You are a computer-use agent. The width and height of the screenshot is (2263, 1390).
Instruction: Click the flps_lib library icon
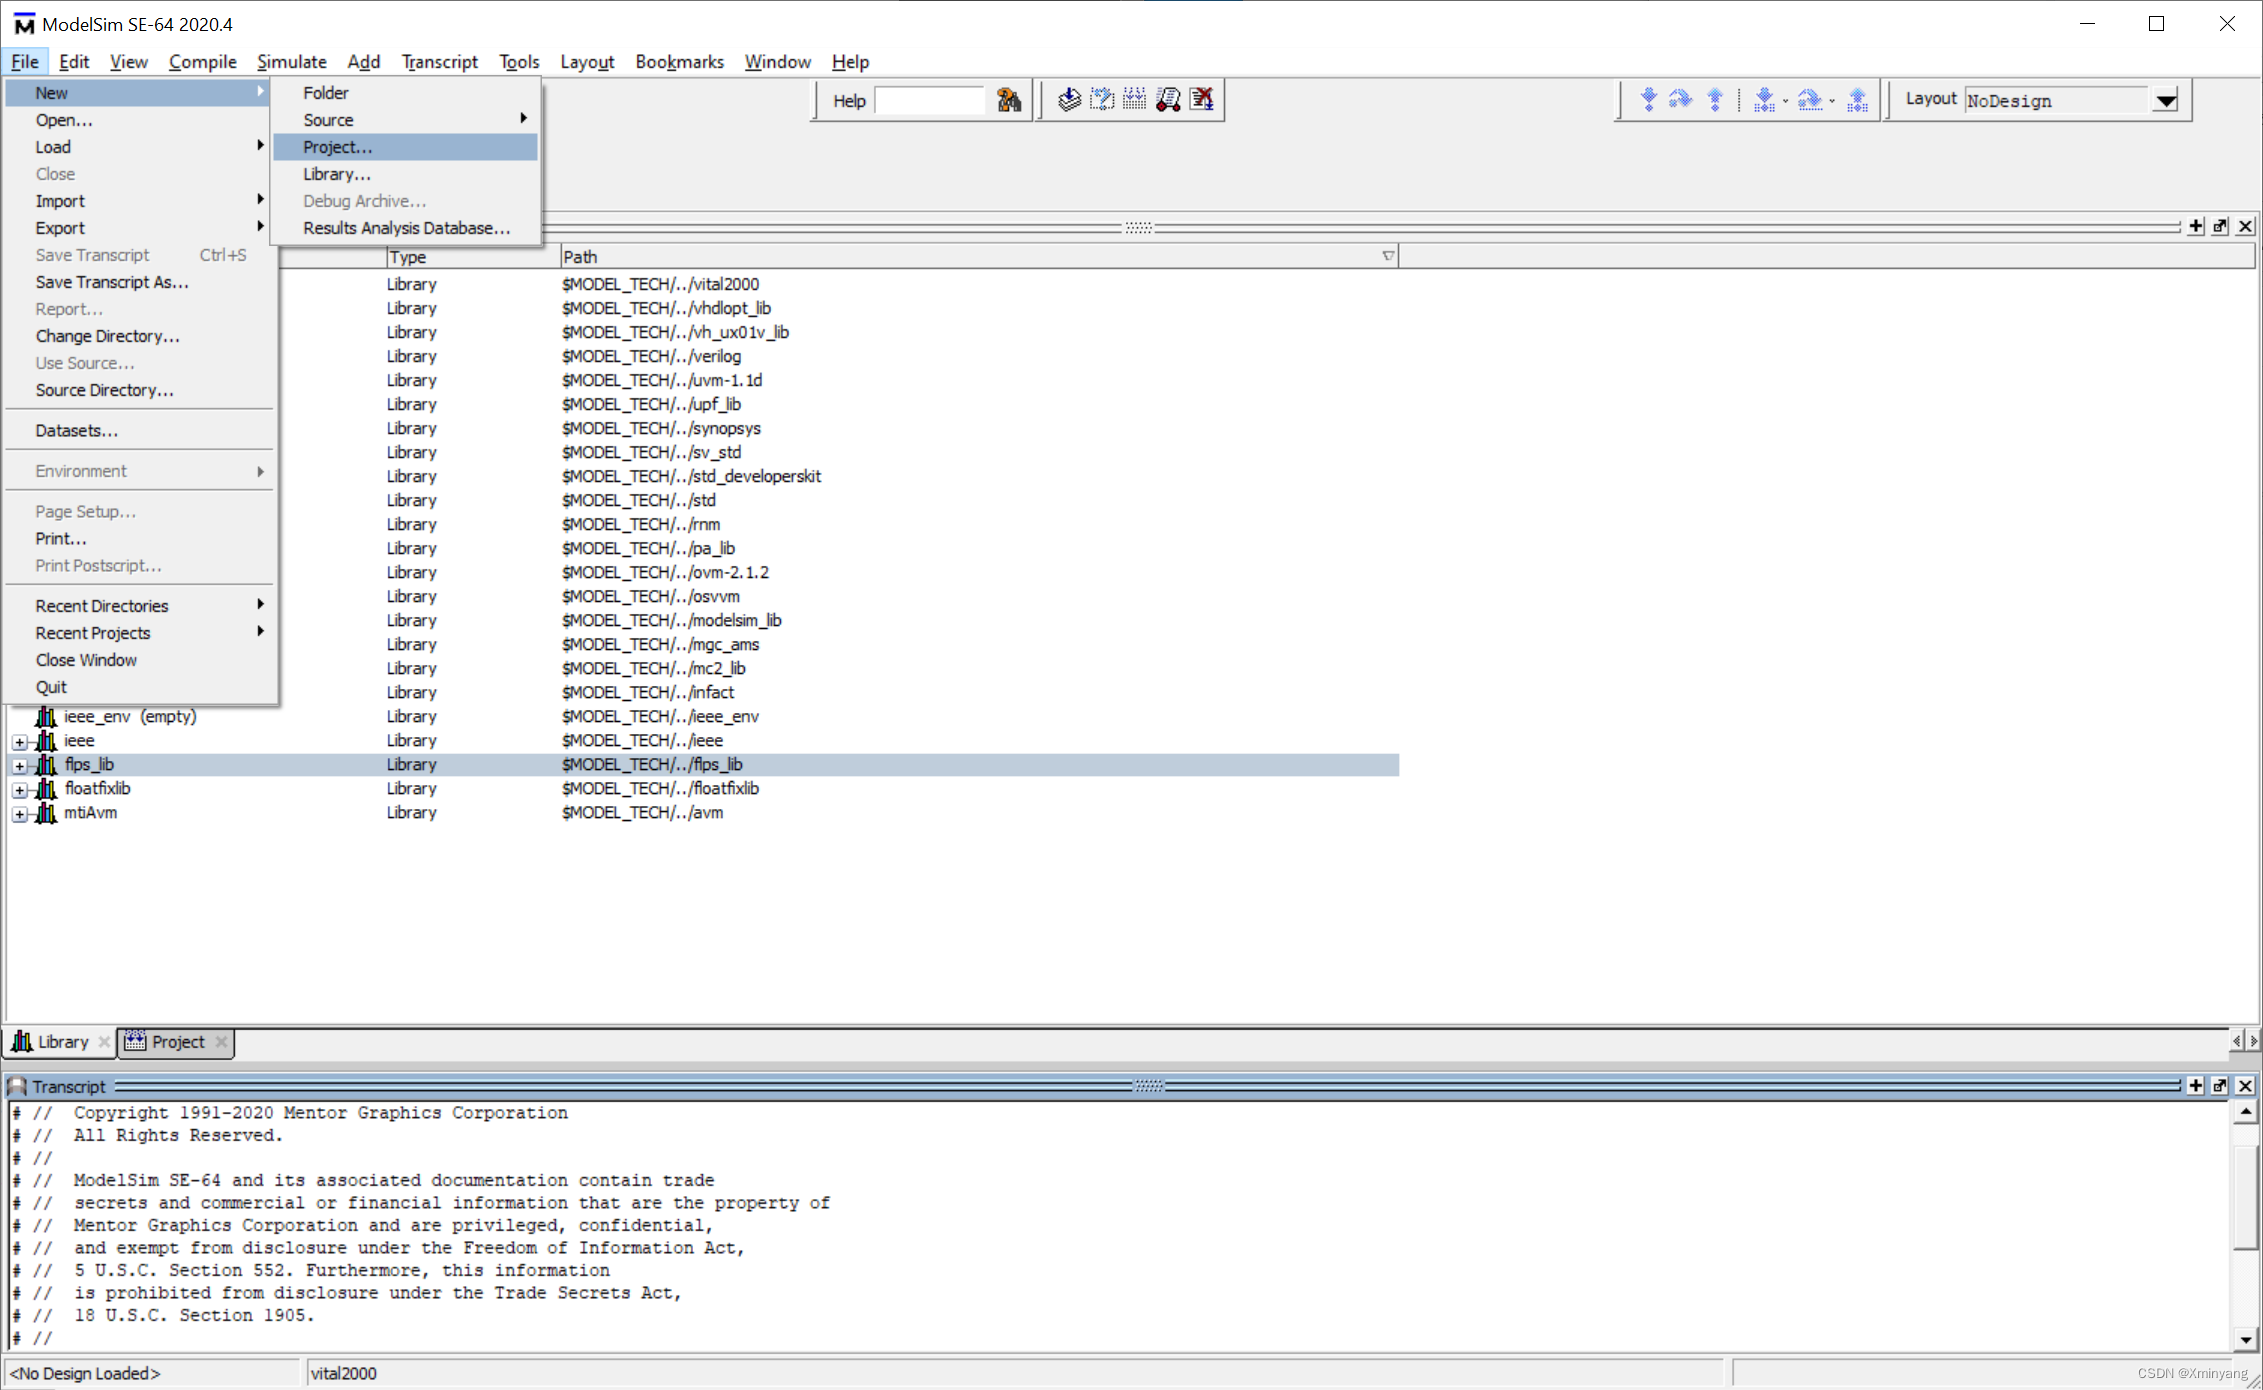coord(46,765)
